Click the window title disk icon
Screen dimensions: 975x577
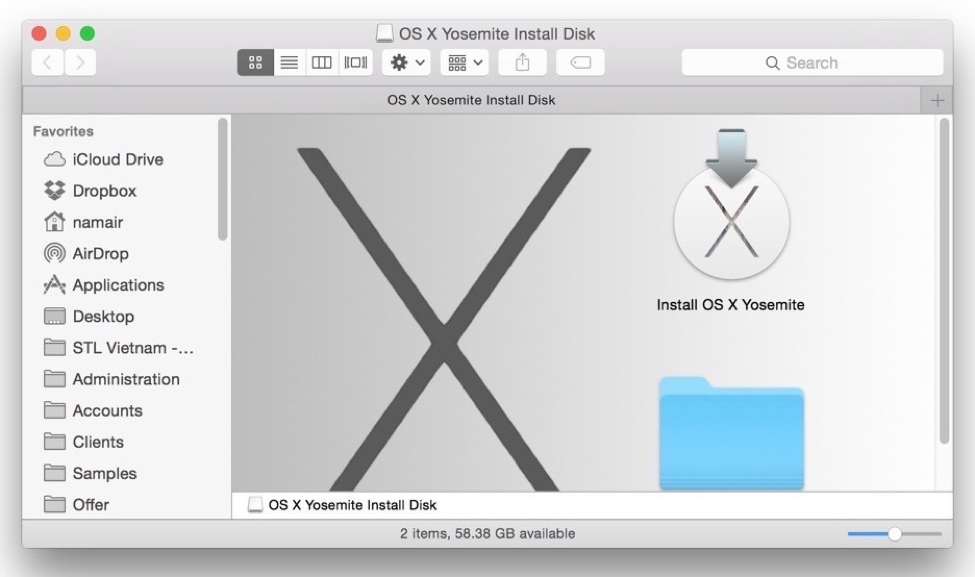tap(385, 33)
